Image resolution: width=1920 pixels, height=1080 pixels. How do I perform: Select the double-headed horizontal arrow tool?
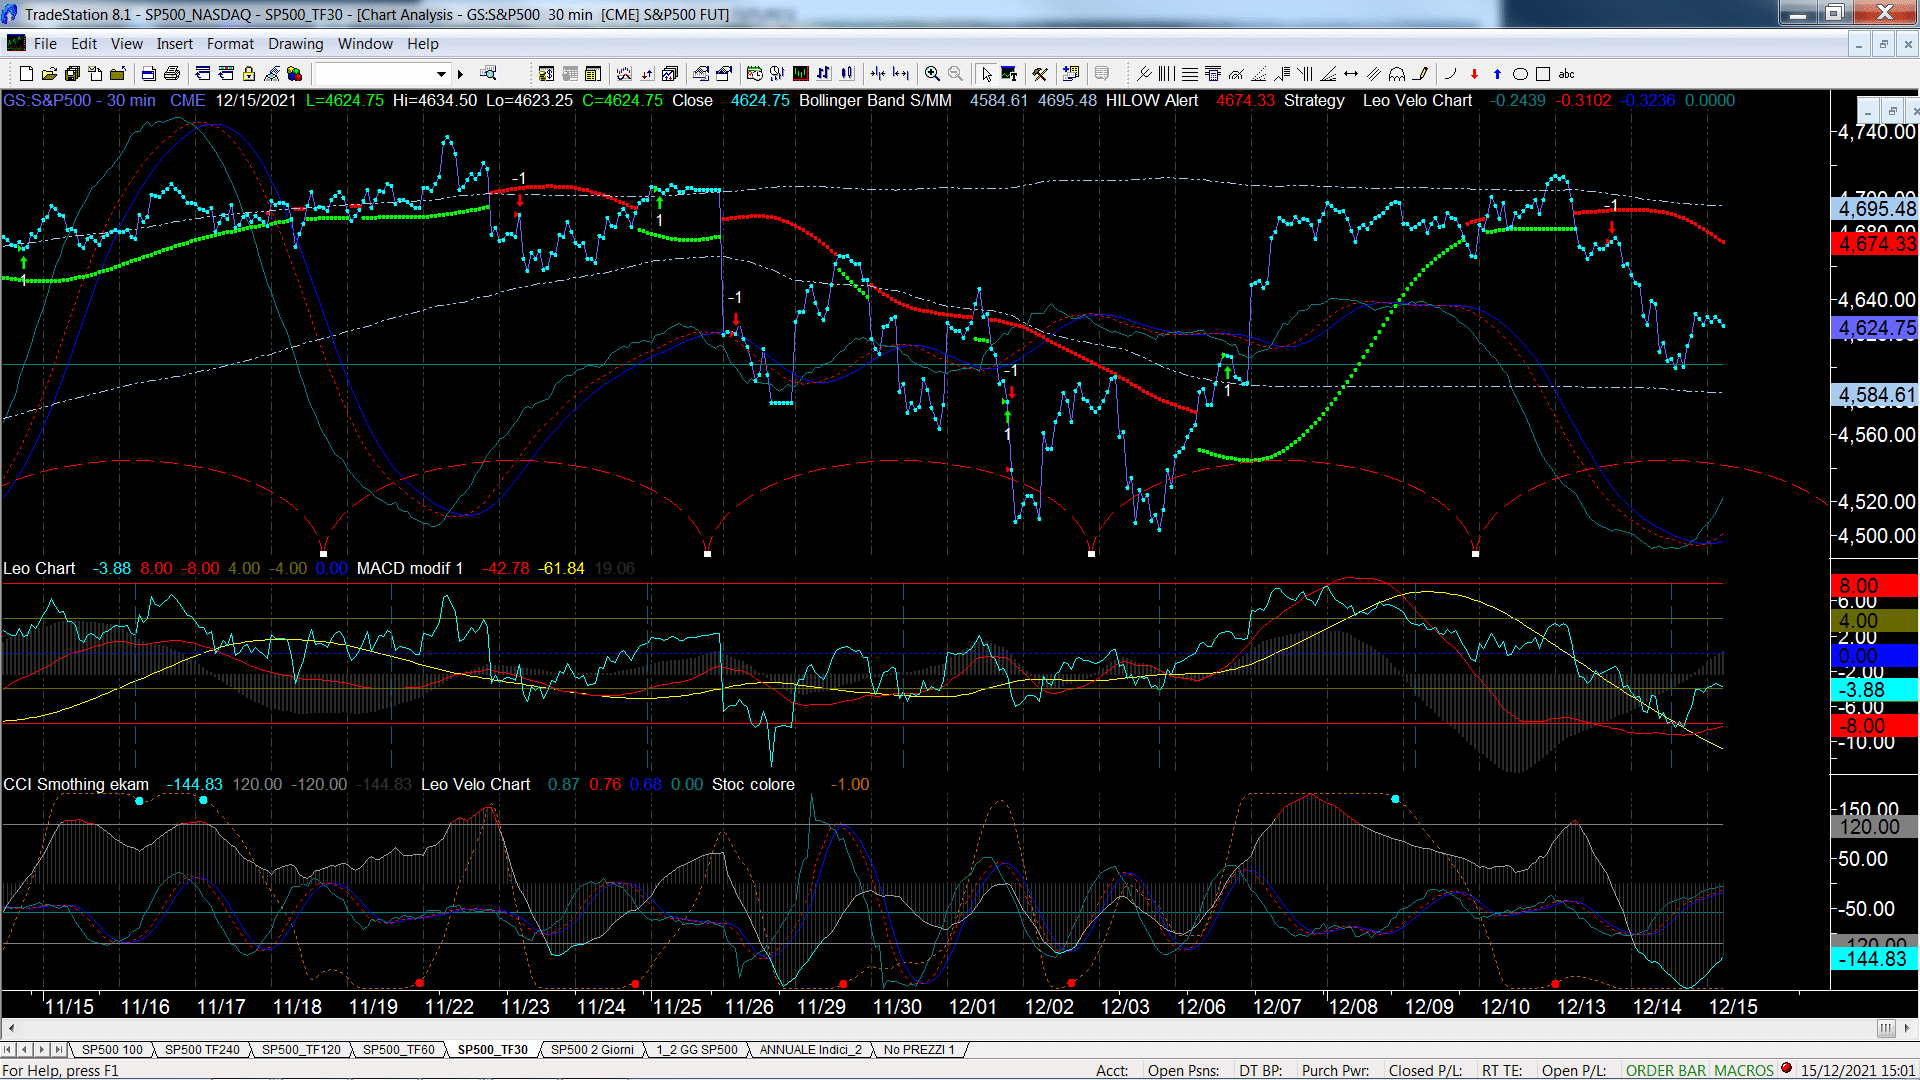point(1351,74)
